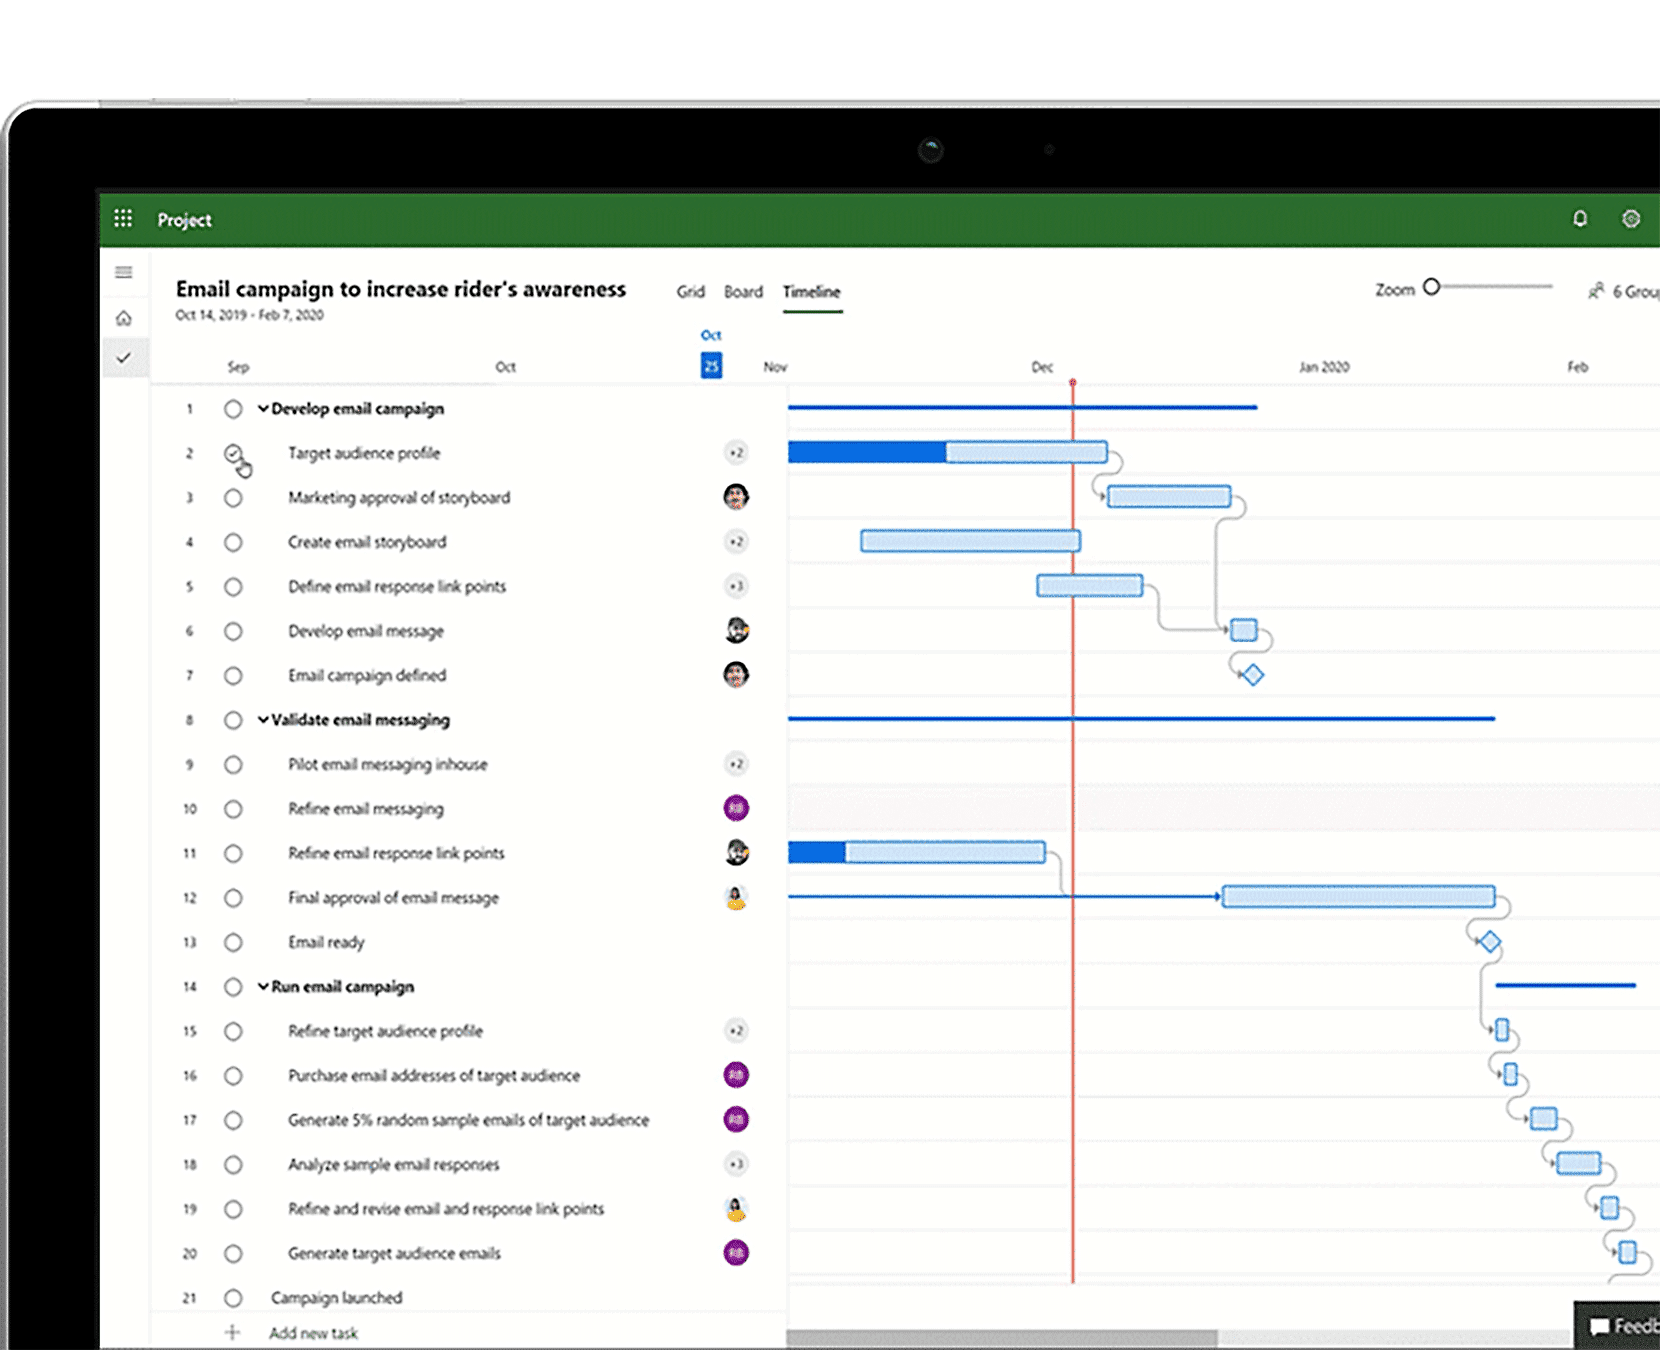Open notifications via the bell icon
The image size is (1660, 1350).
pos(1581,219)
